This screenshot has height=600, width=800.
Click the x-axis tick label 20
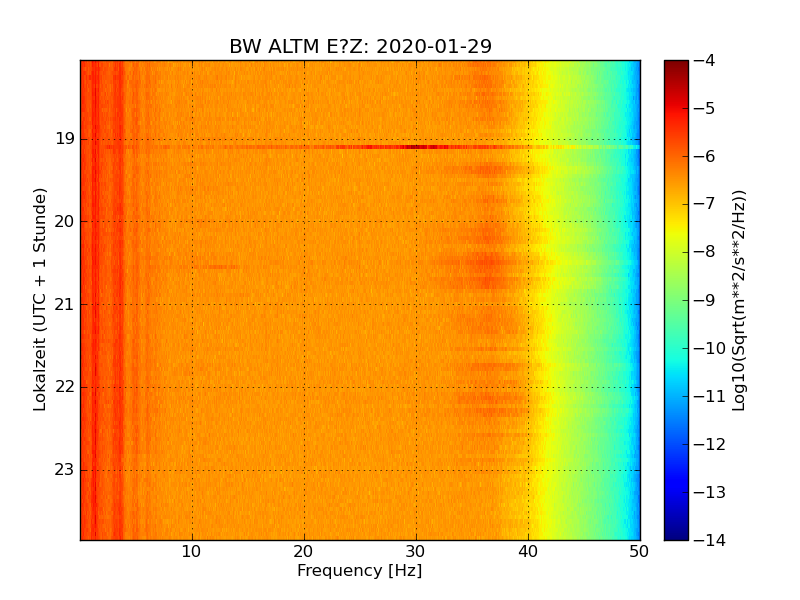(304, 552)
